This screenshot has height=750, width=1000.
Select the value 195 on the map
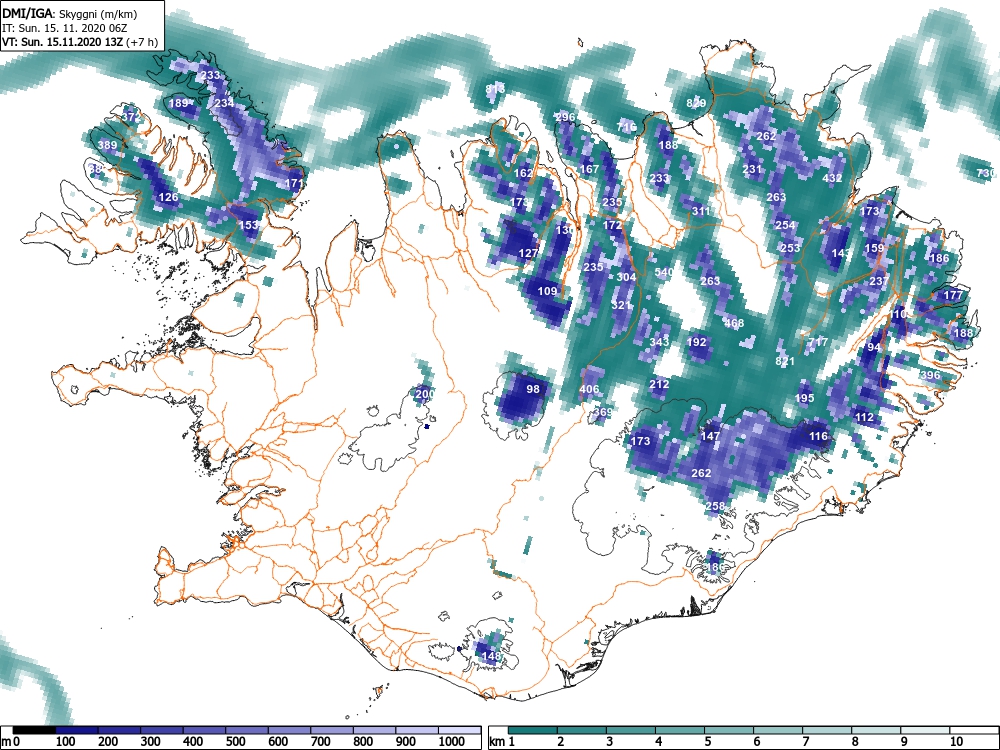(805, 399)
